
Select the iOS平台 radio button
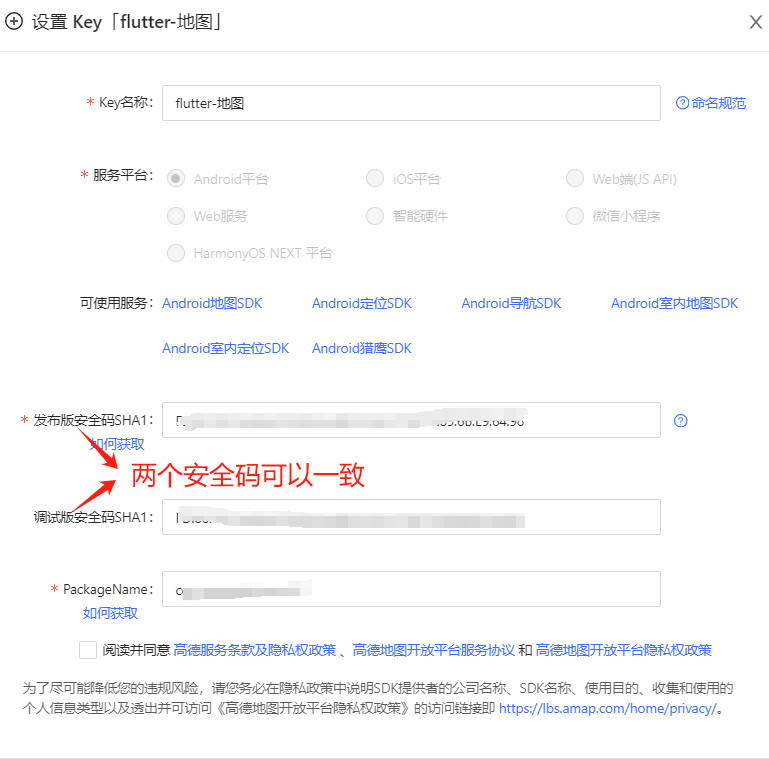pyautogui.click(x=375, y=179)
